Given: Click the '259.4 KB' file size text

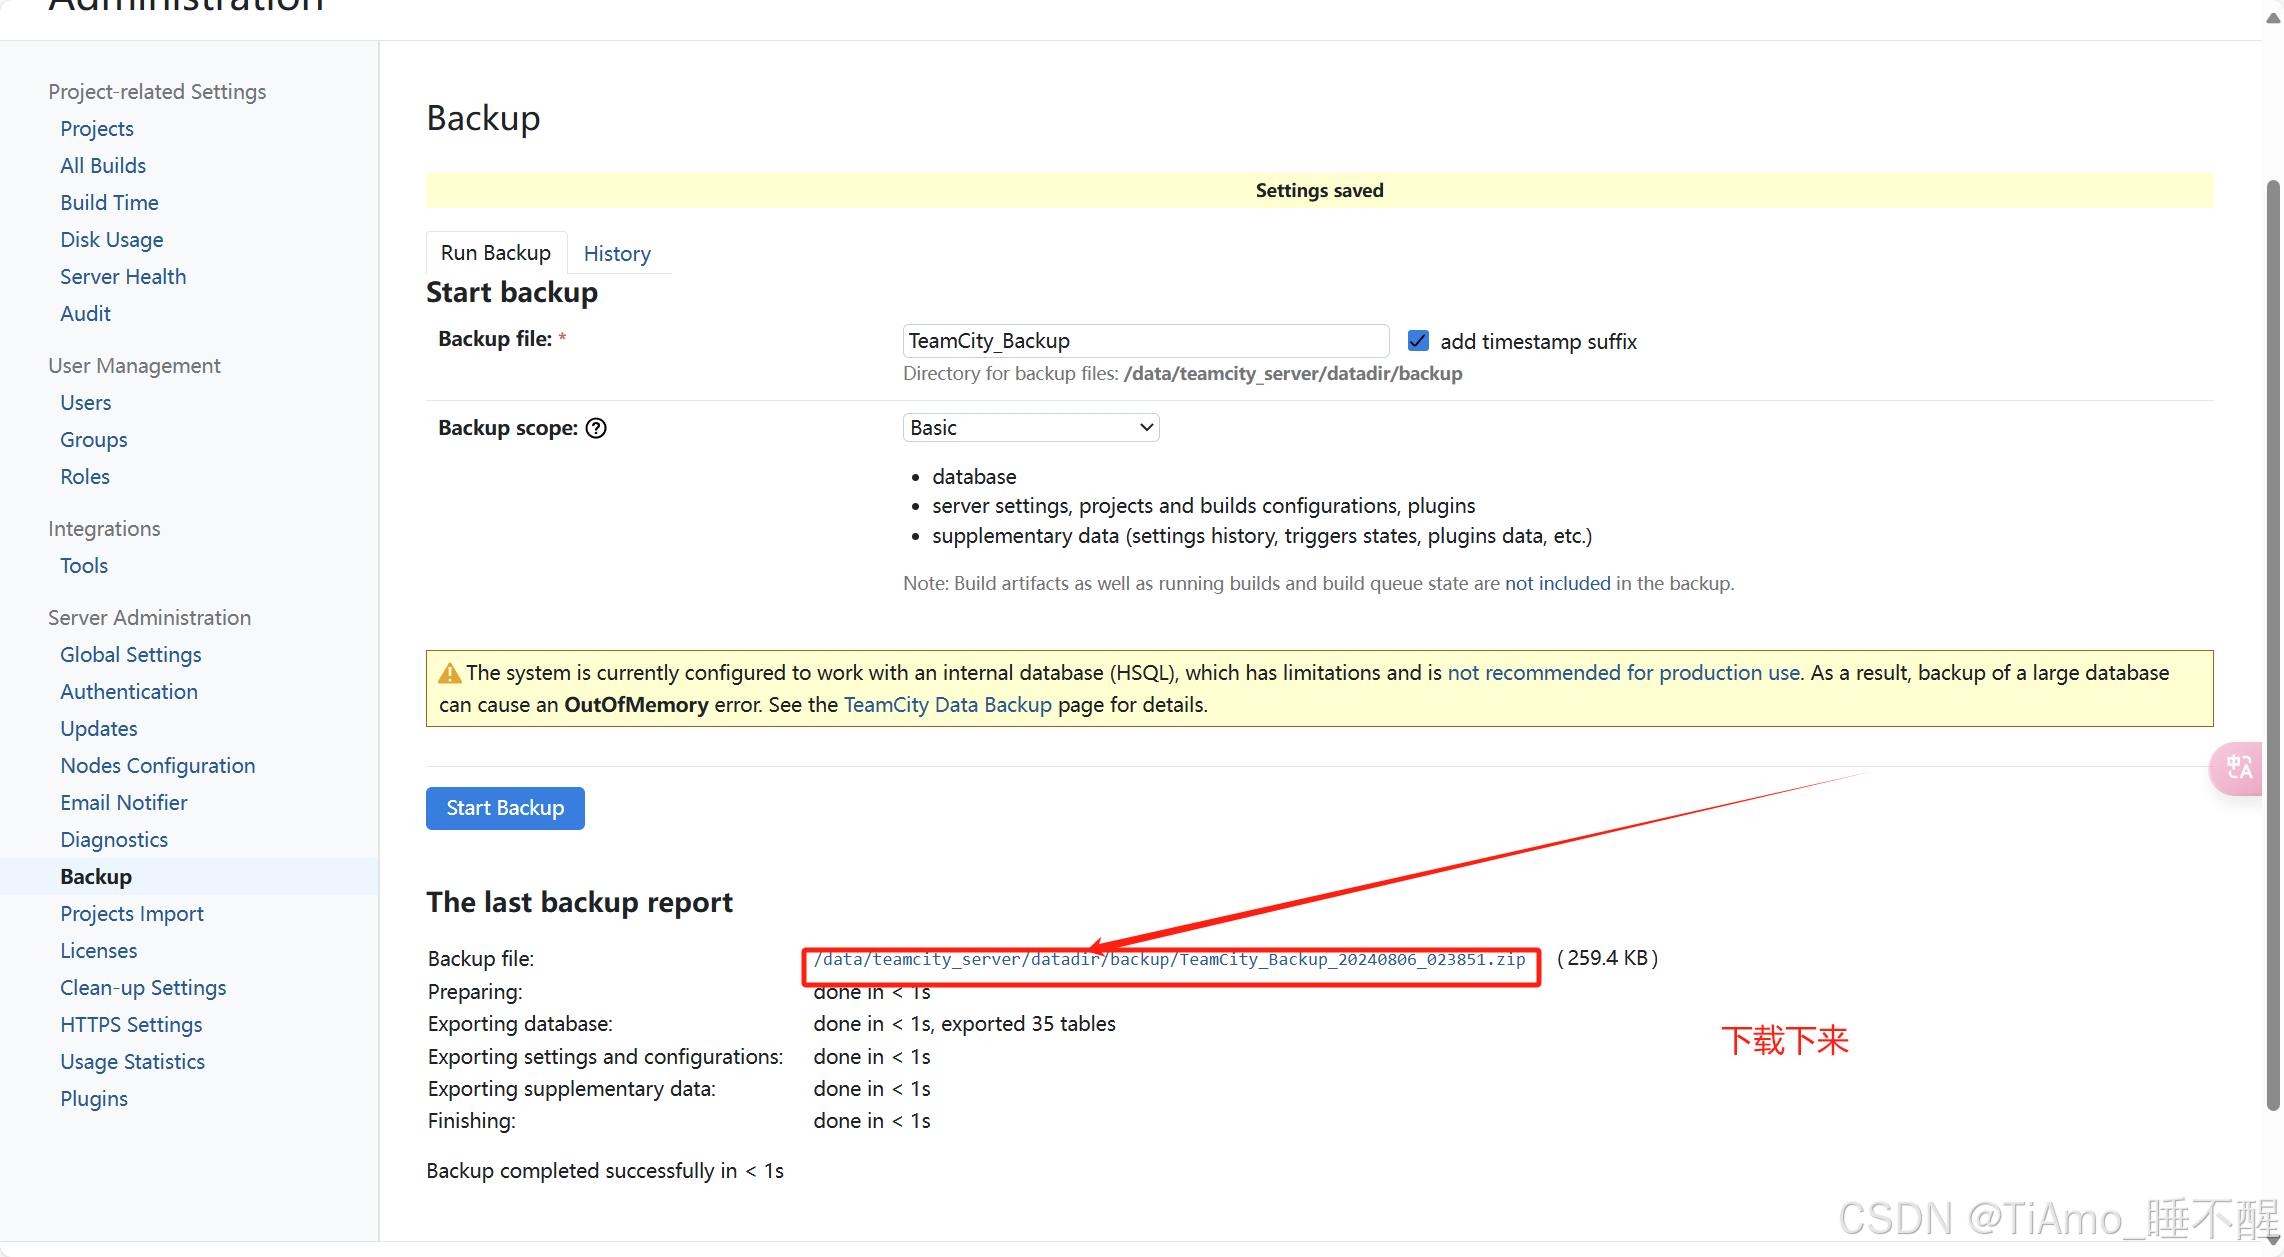Looking at the screenshot, I should click(1608, 958).
